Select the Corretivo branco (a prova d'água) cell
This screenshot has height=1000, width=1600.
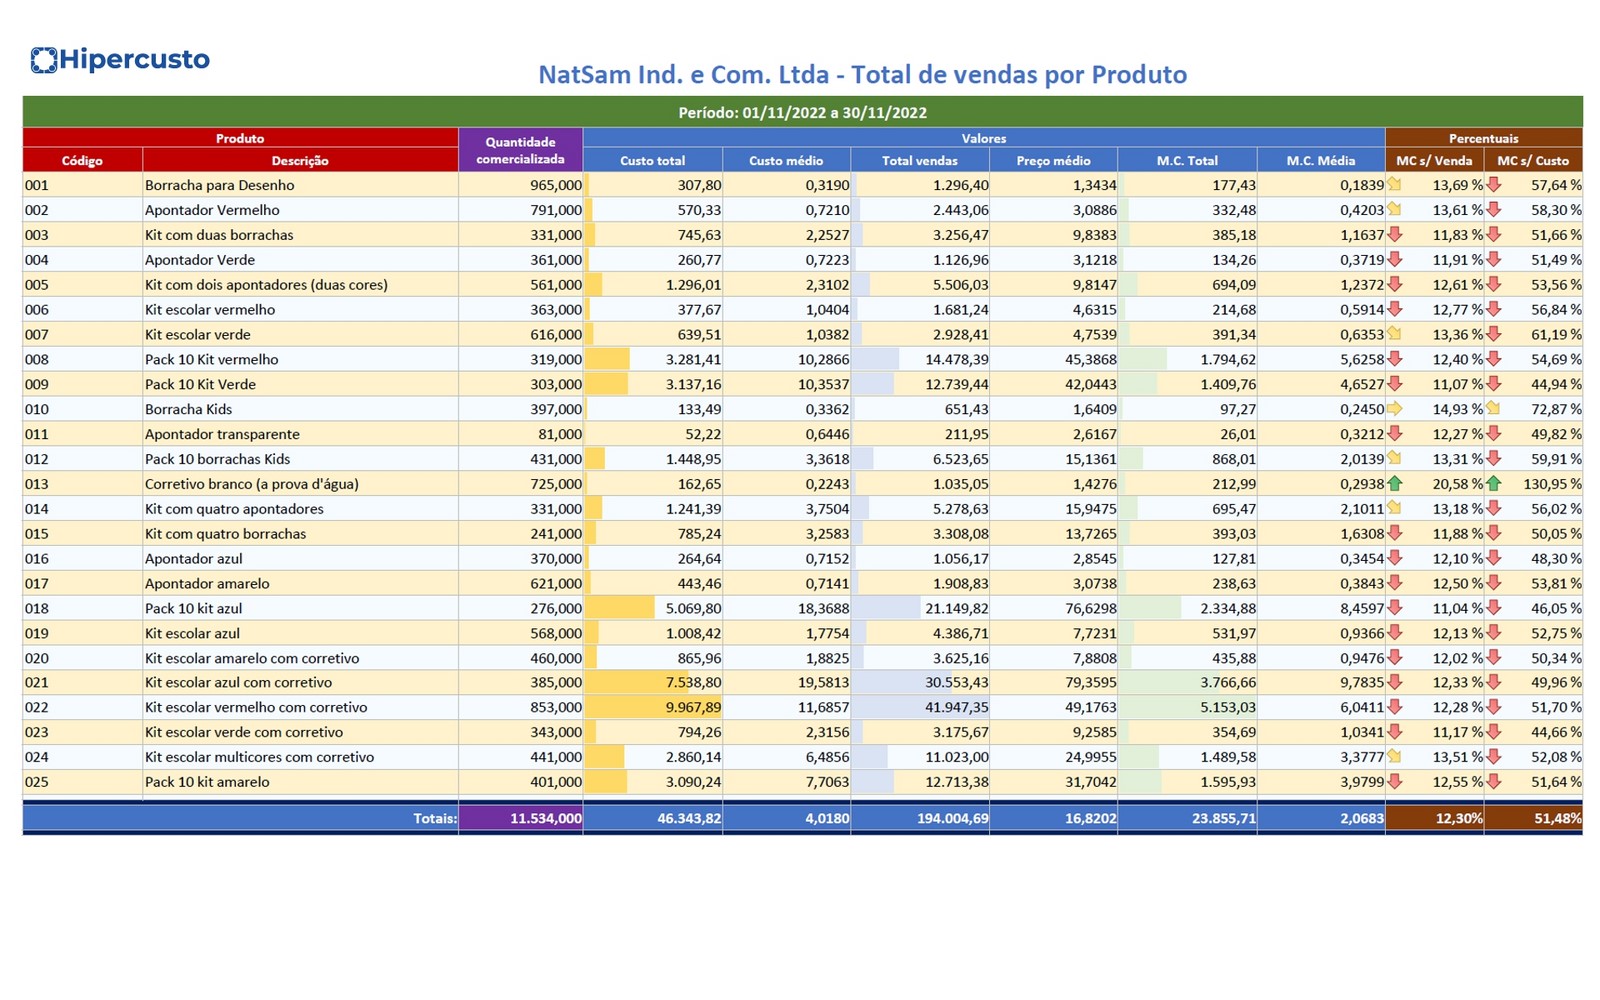click(252, 484)
